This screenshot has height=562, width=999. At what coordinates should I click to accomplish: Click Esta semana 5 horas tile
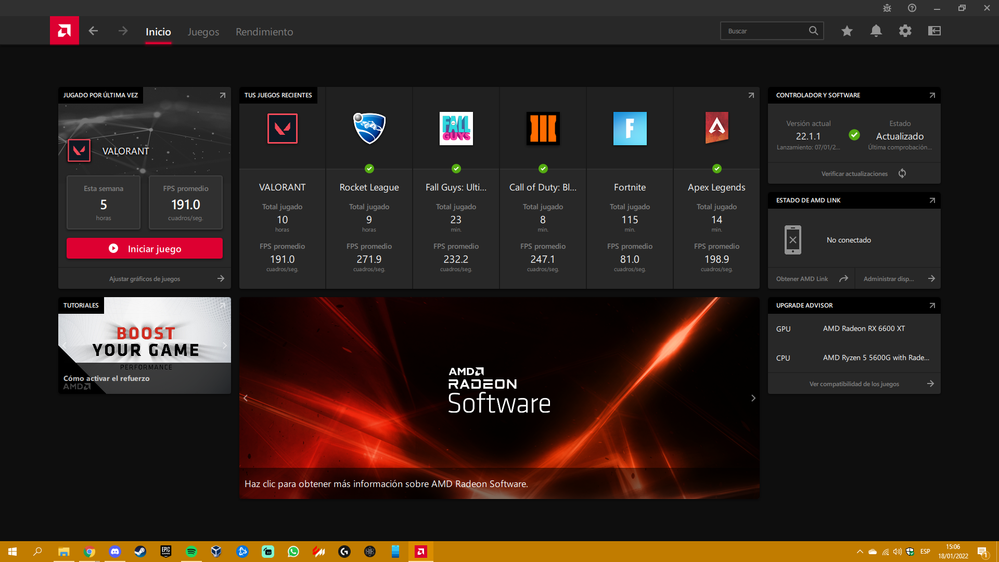point(103,203)
